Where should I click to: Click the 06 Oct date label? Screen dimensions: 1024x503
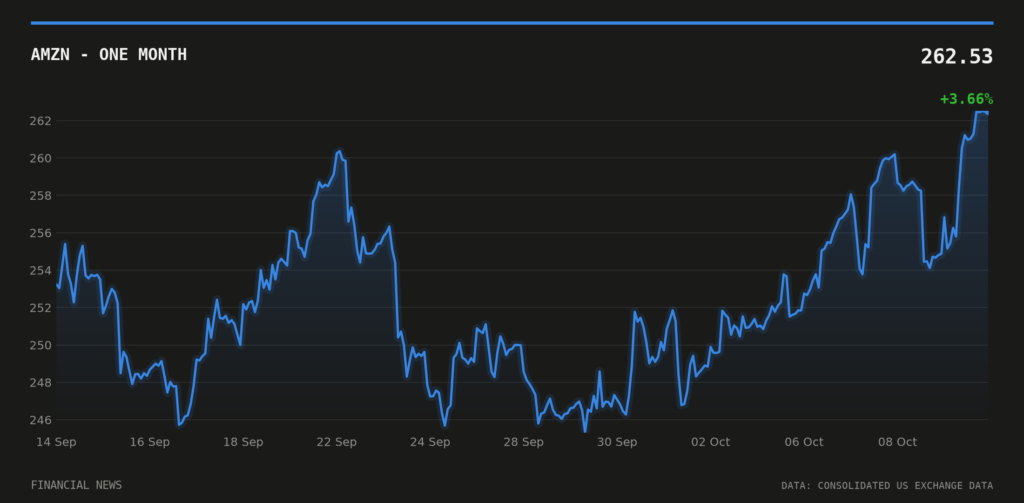tap(804, 442)
